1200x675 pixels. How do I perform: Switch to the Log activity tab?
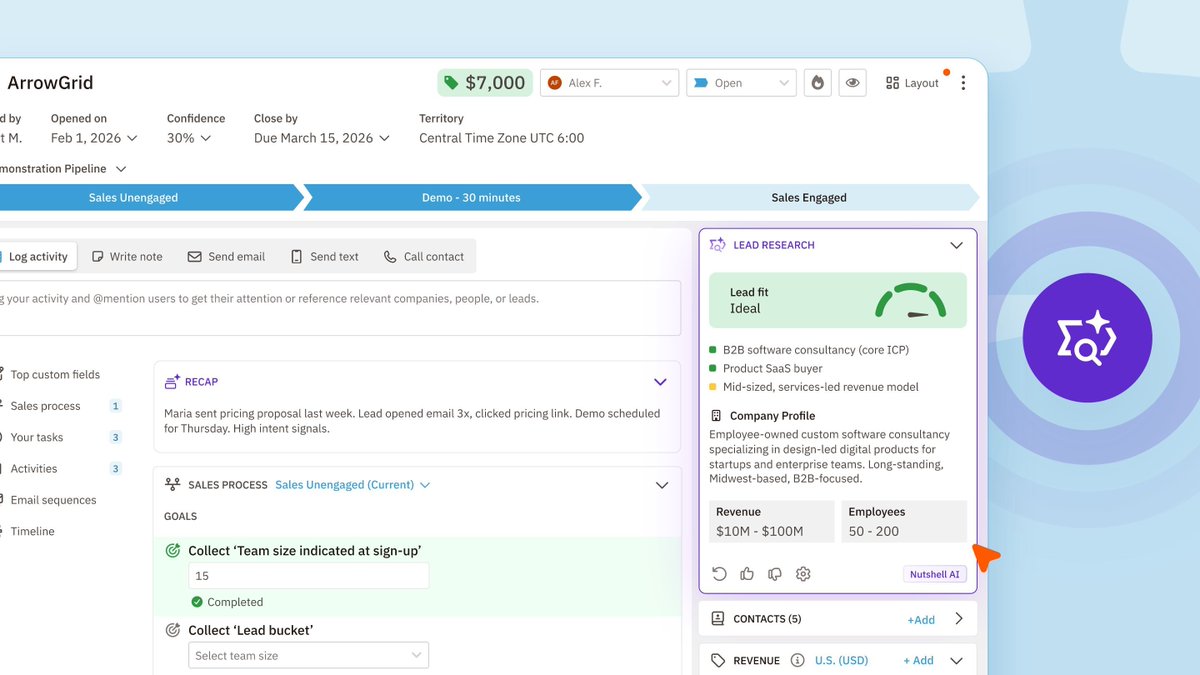38,257
